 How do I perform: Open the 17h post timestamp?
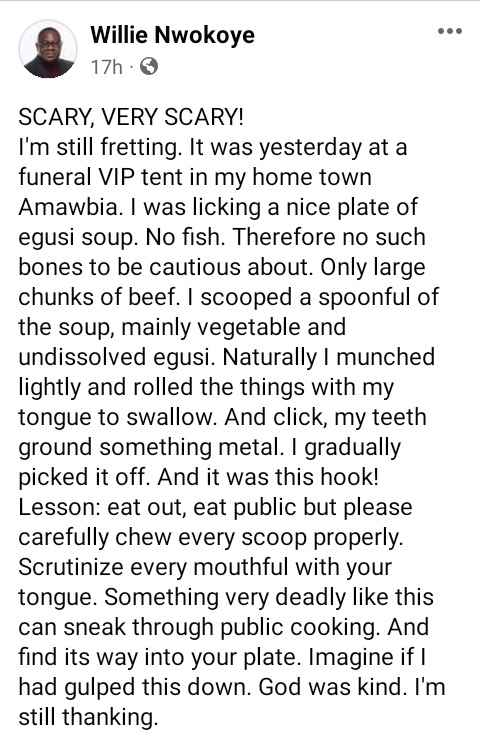pos(106,67)
